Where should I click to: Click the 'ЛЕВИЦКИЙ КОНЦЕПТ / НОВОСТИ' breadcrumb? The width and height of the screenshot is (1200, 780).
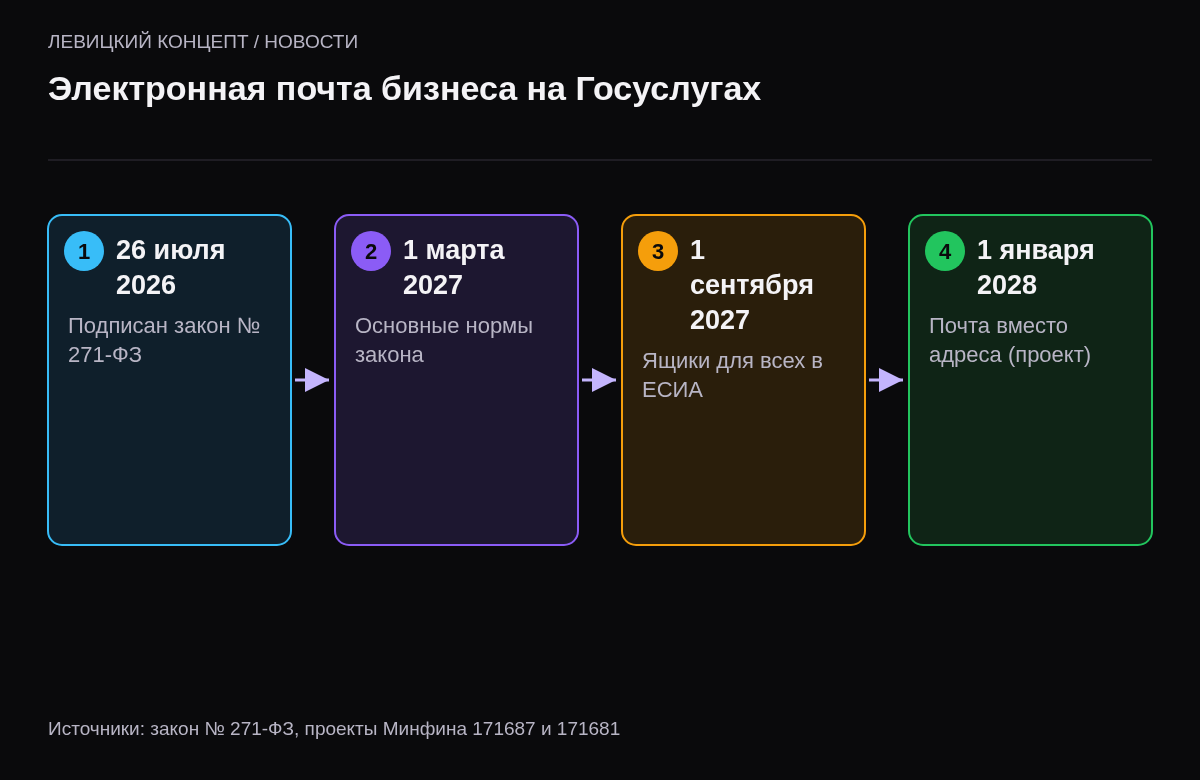(x=203, y=42)
